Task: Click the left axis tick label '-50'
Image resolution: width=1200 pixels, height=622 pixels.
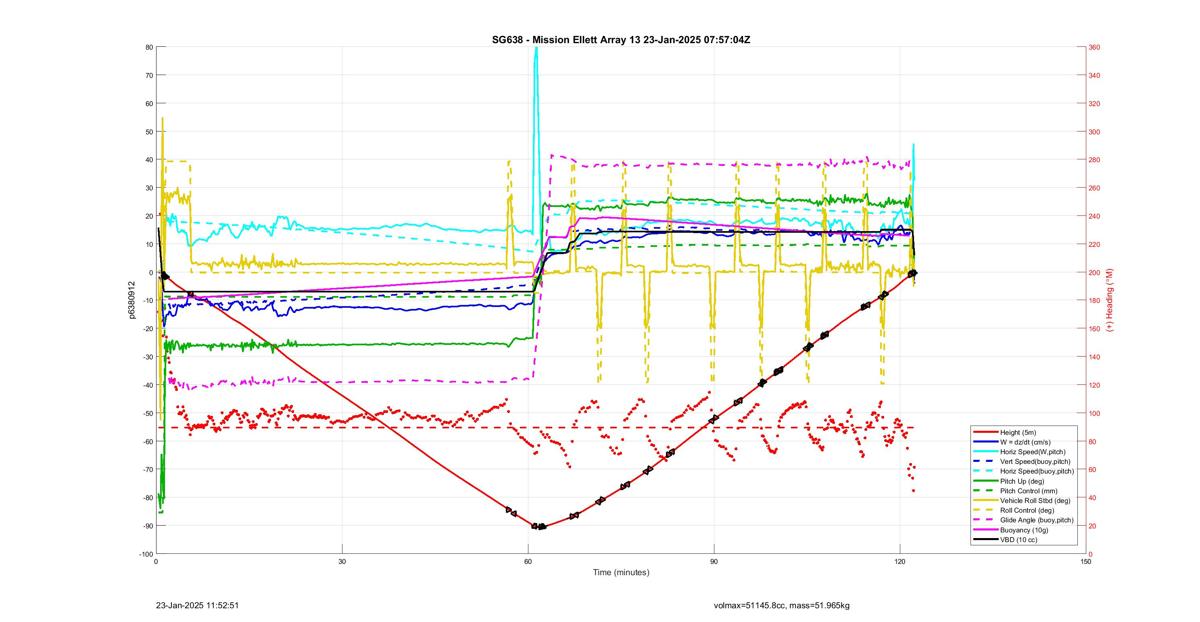Action: [x=147, y=413]
